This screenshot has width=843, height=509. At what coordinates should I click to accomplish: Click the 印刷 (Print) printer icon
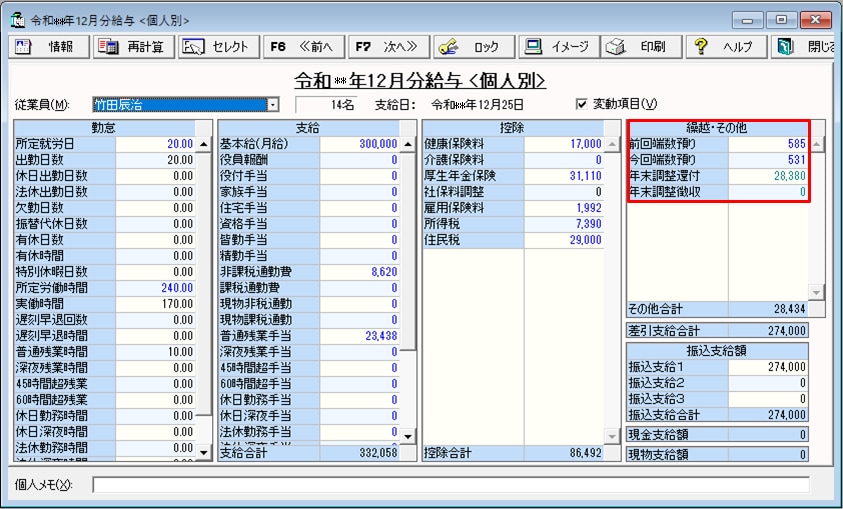click(618, 47)
